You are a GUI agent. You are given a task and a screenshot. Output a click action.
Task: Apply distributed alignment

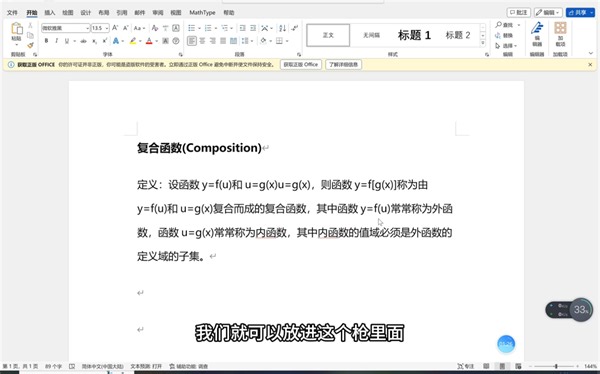coord(233,41)
